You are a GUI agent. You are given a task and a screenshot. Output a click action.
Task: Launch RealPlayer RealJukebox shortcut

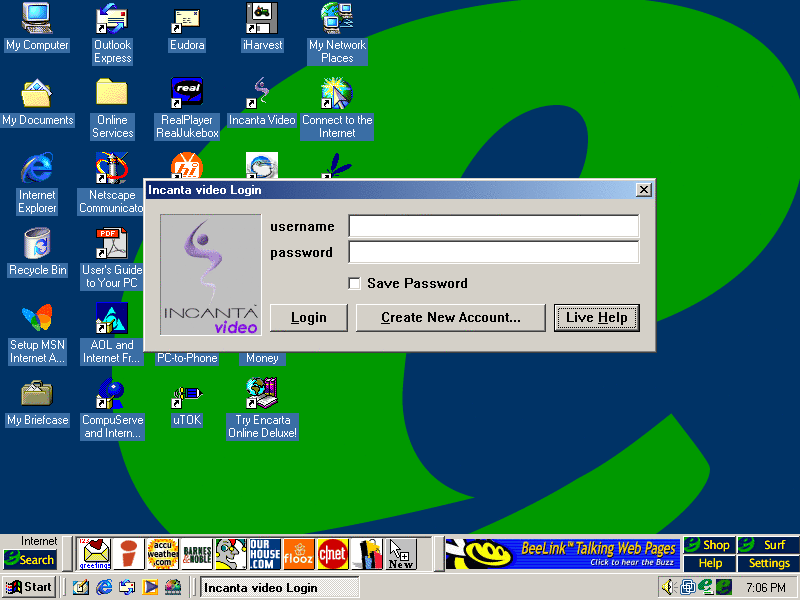pos(187,95)
